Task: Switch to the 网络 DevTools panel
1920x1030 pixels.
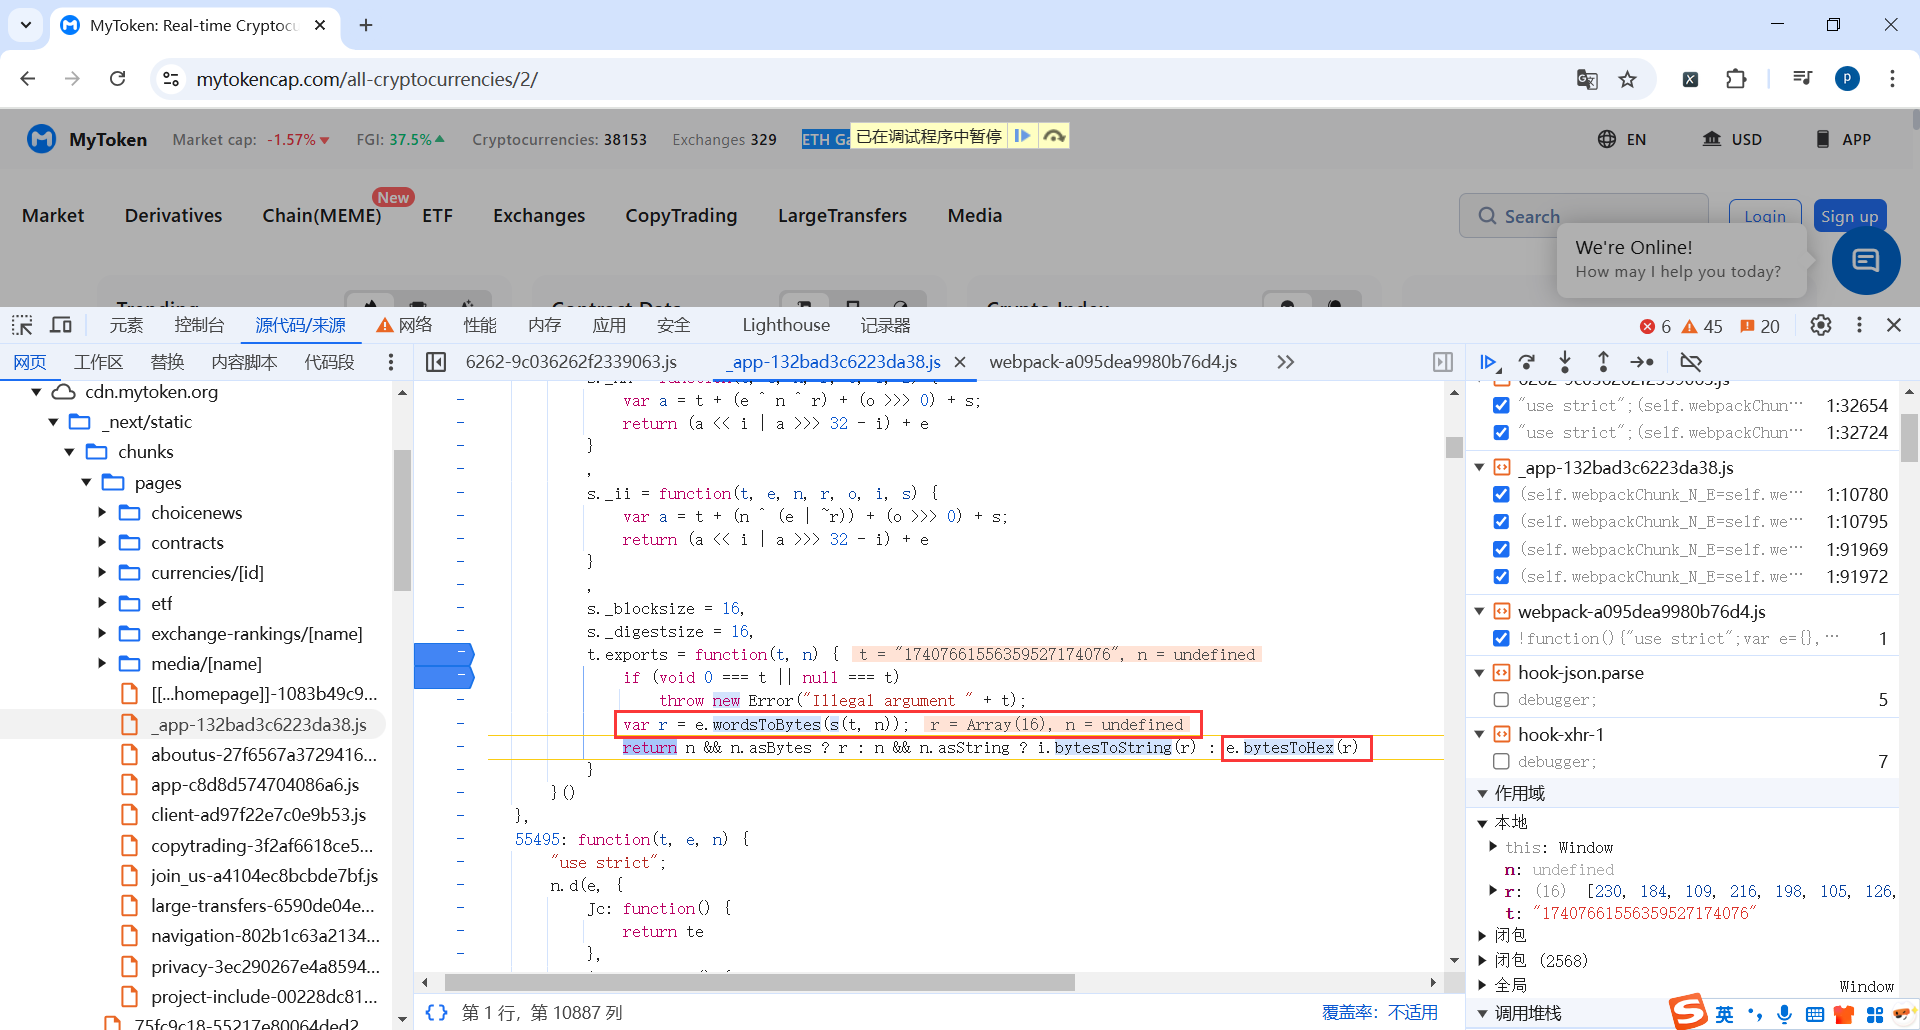Action: (x=404, y=325)
